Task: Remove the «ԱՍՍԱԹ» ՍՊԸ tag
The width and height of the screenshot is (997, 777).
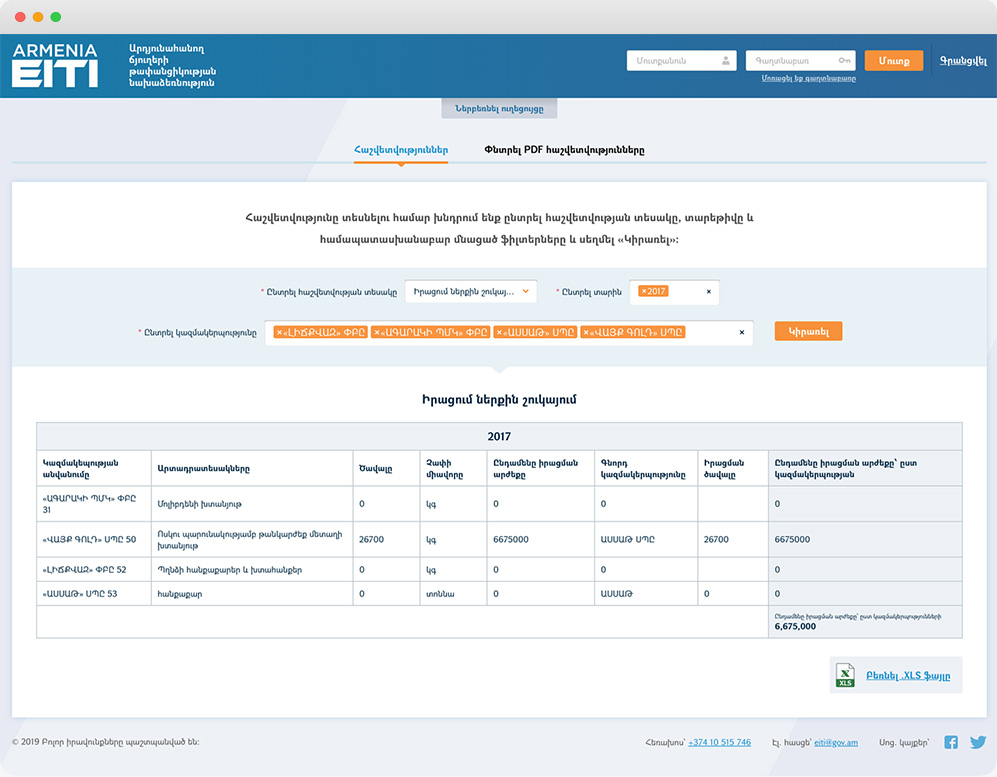Action: [x=499, y=332]
